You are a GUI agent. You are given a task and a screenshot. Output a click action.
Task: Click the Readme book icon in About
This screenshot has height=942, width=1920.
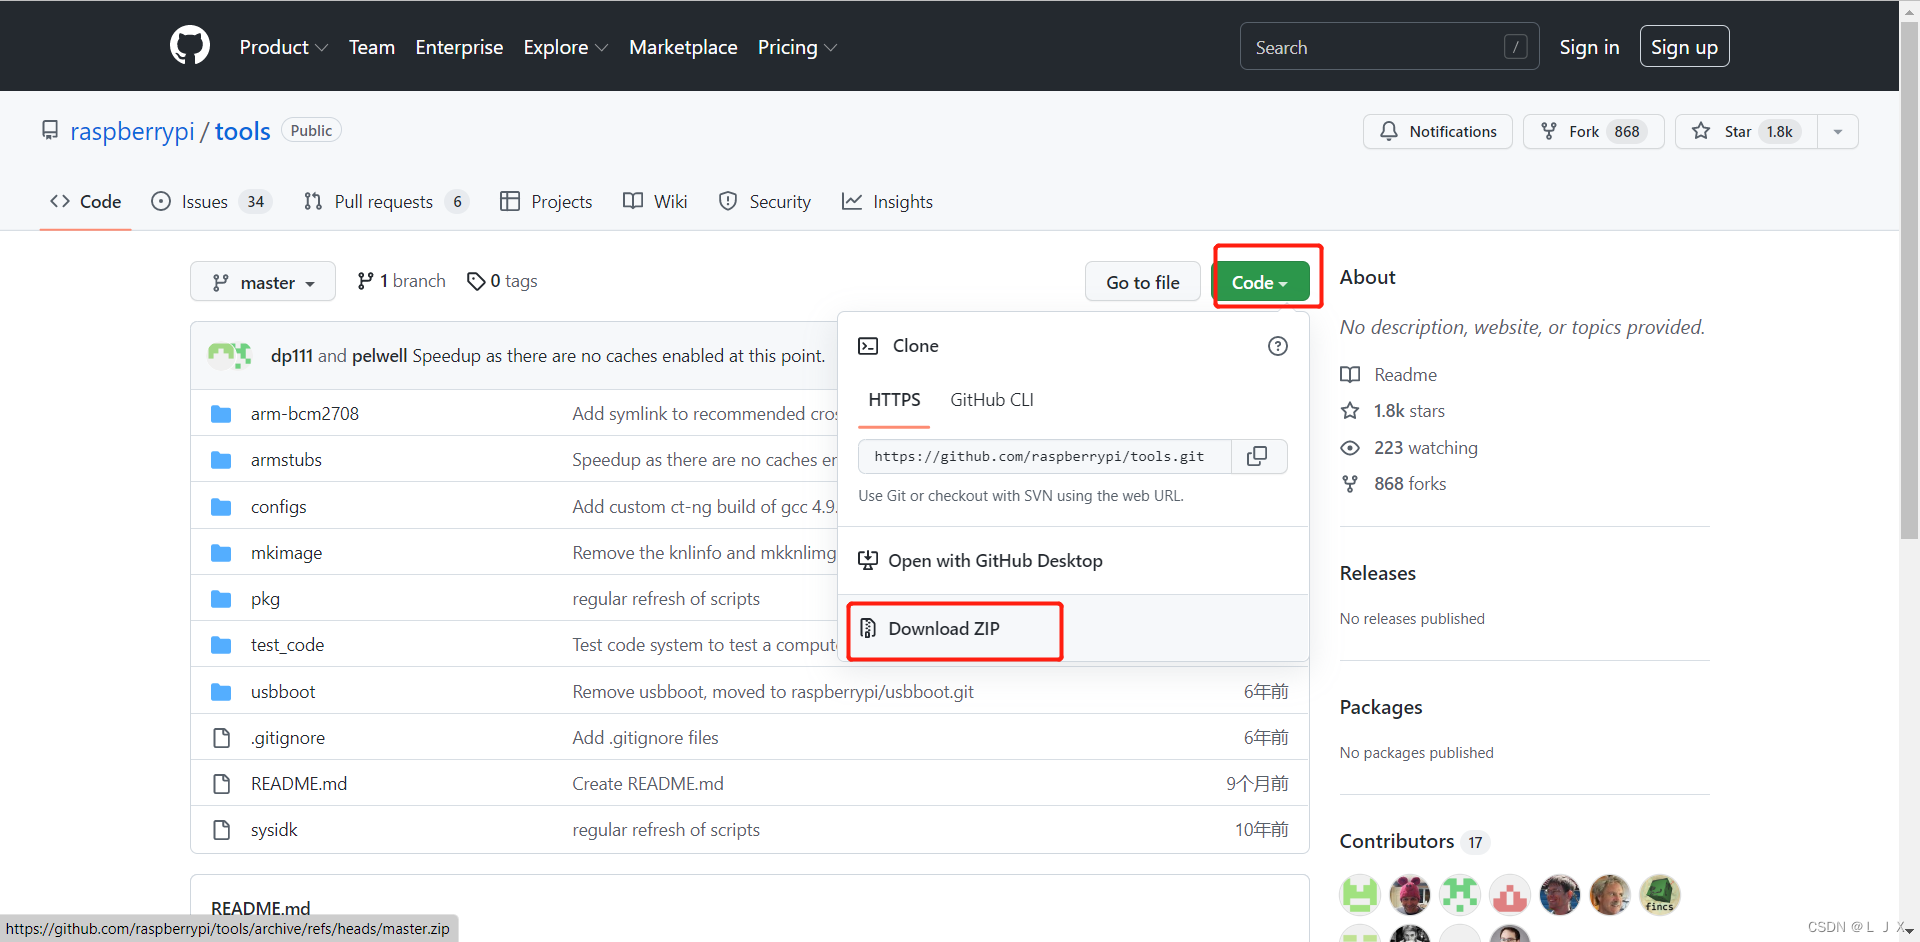click(1350, 375)
